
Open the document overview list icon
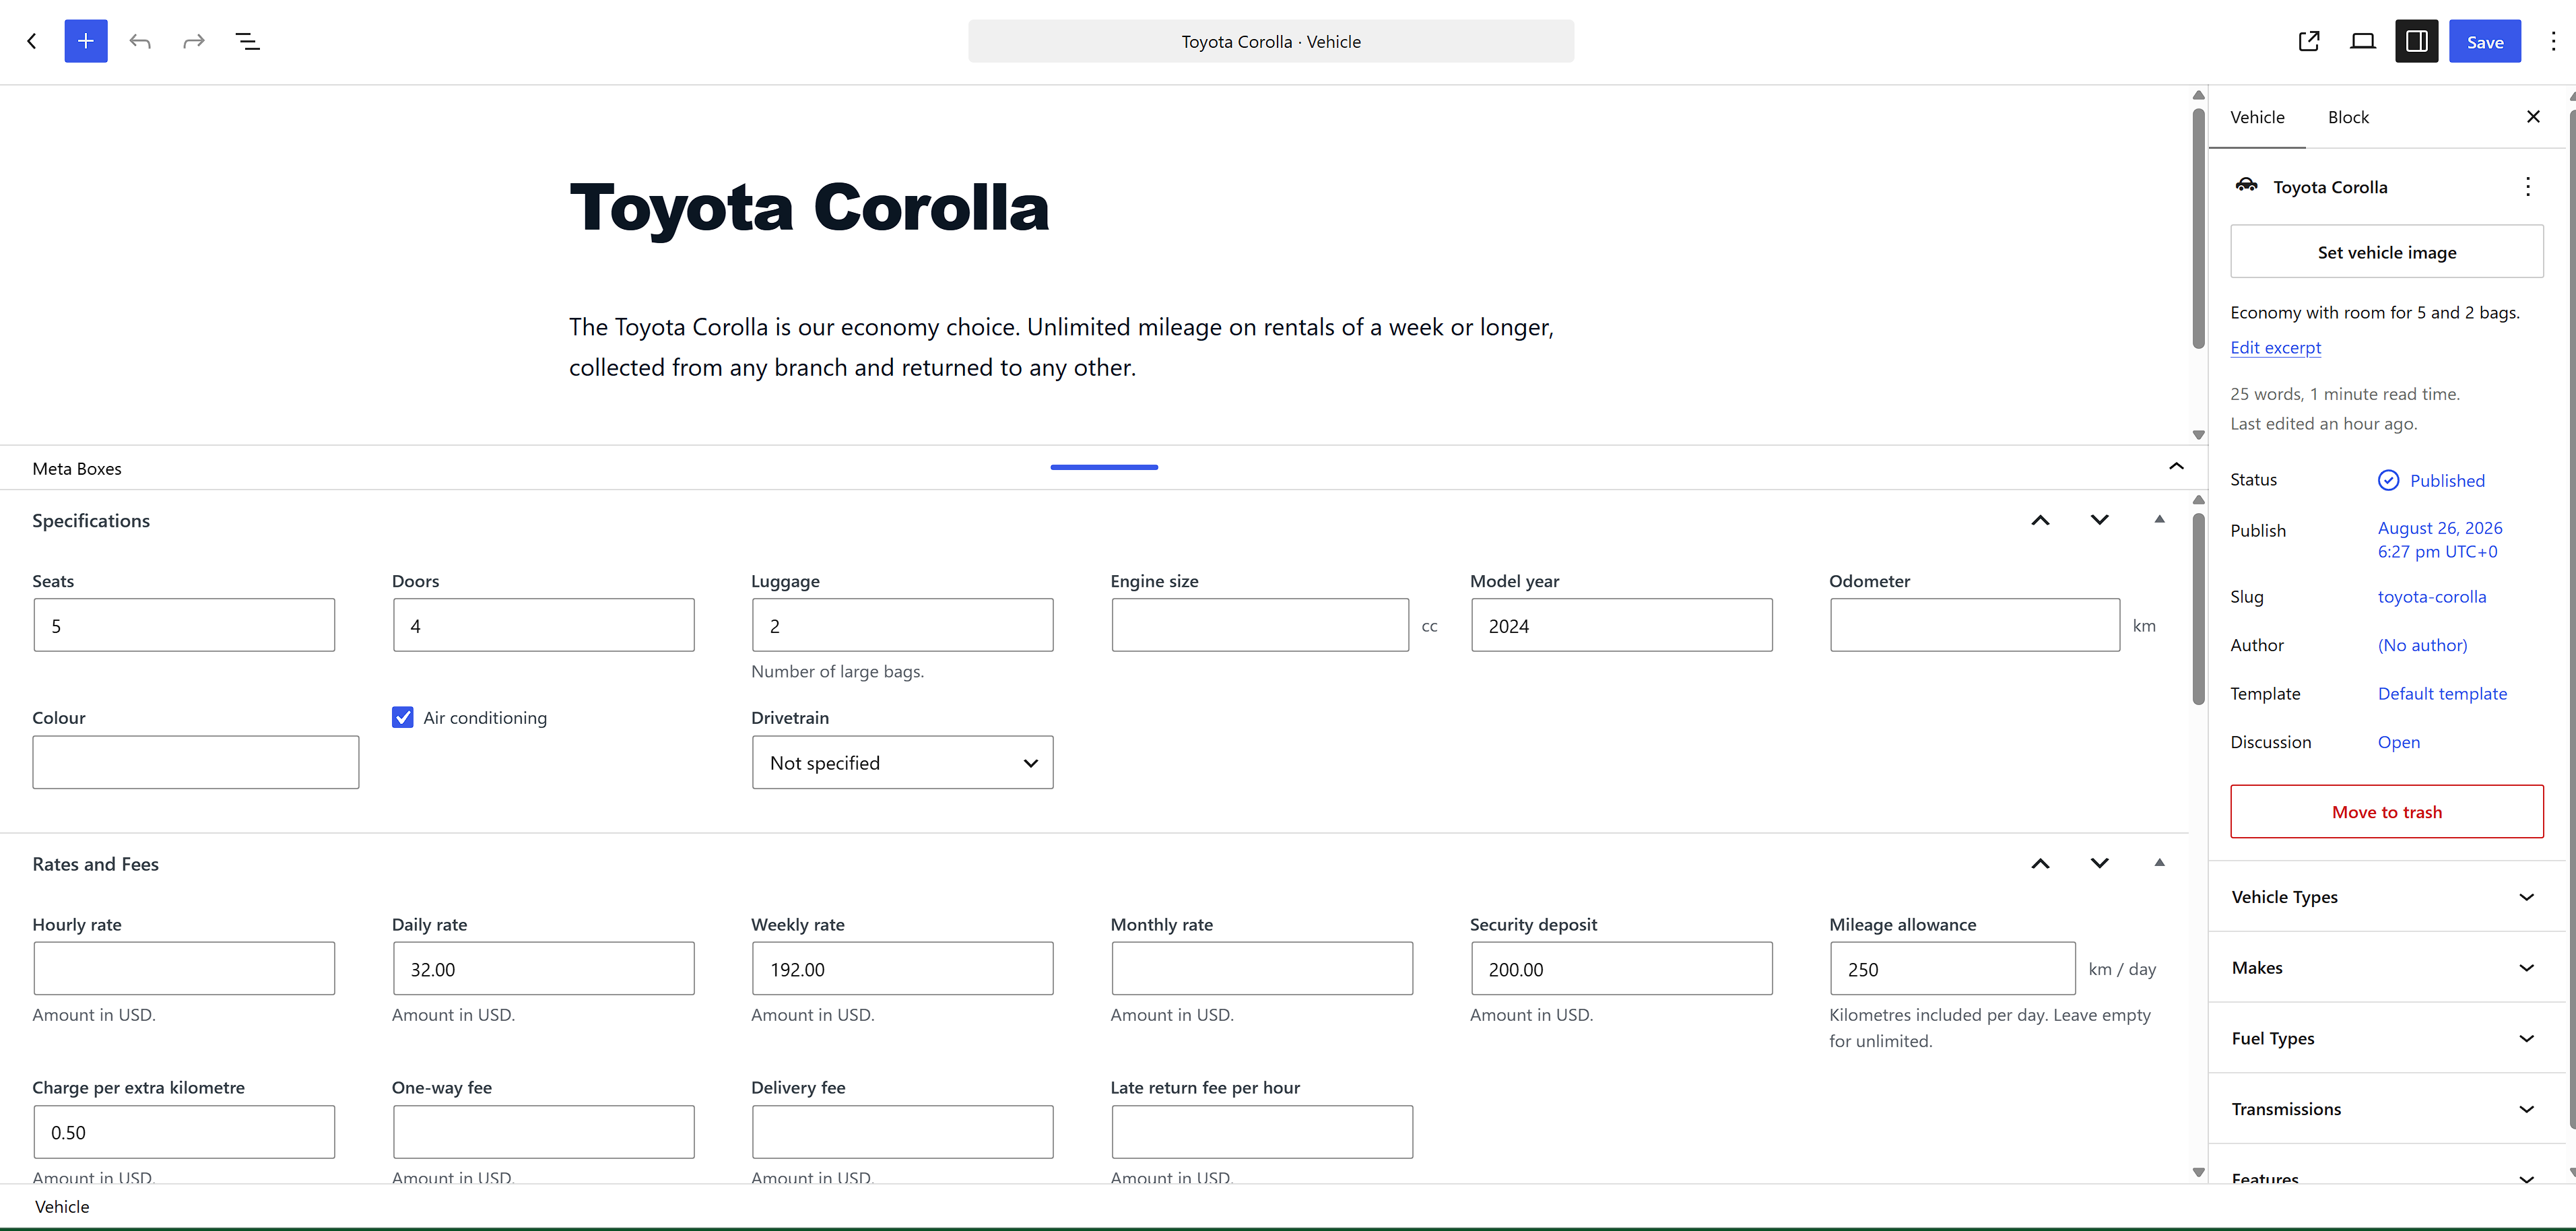click(247, 41)
